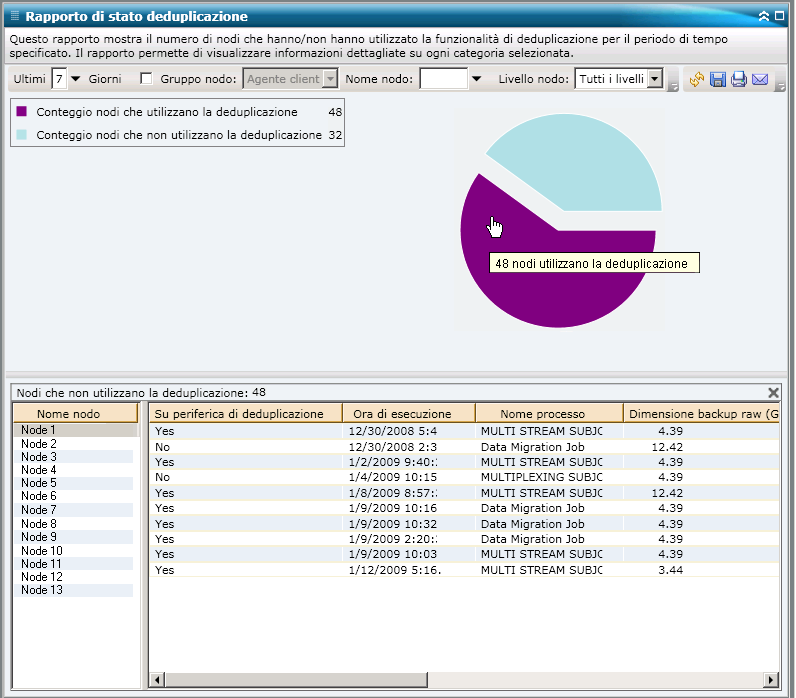This screenshot has width=796, height=698.
Task: Select Node 13 in node list
Action: [x=42, y=590]
